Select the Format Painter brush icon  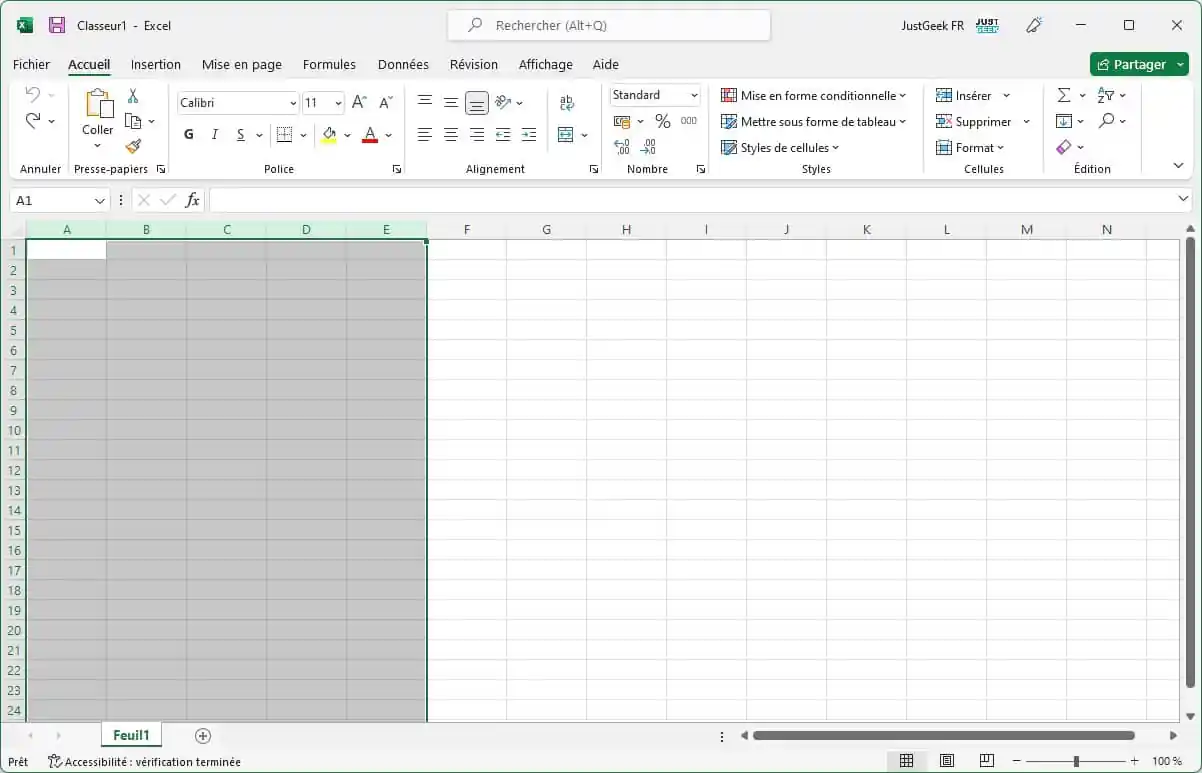tap(133, 146)
